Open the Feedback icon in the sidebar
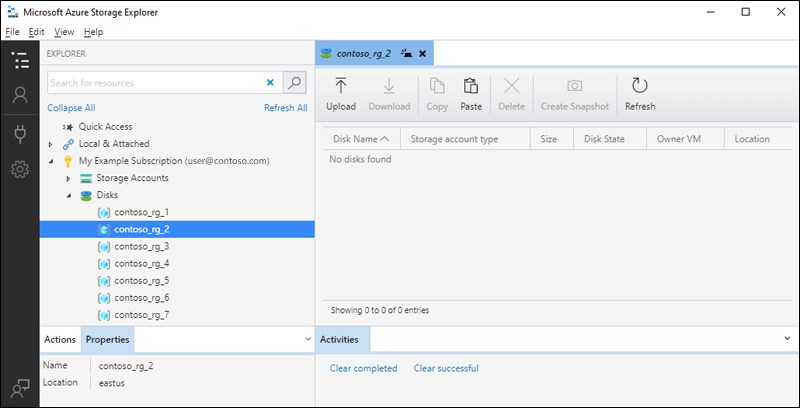Screen dimensions: 800x408 tap(20, 390)
